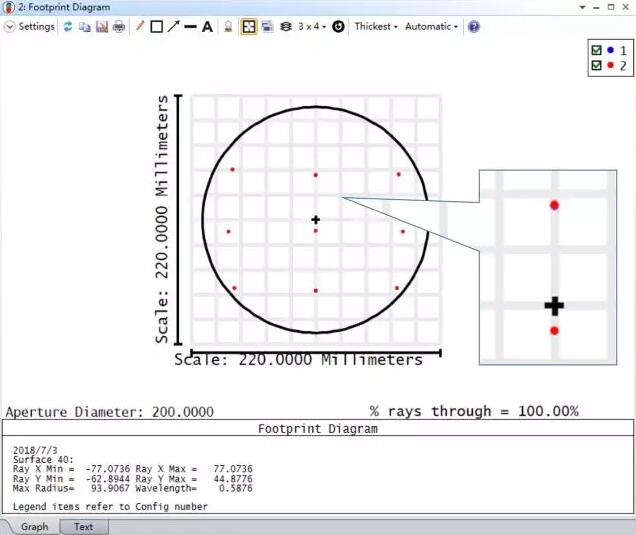This screenshot has width=636, height=535.
Task: Open the Thickest line thickness dropdown
Action: pos(375,27)
